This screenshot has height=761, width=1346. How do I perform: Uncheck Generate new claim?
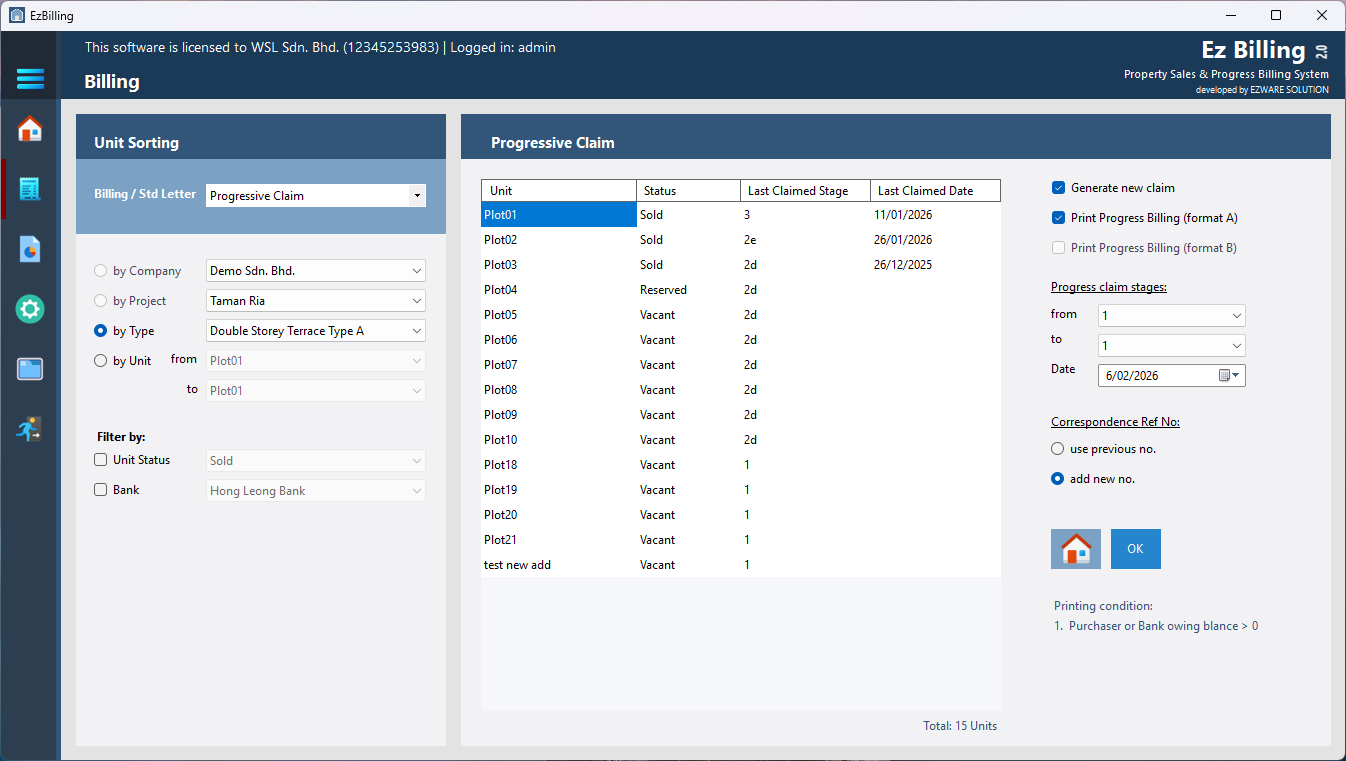pos(1058,188)
